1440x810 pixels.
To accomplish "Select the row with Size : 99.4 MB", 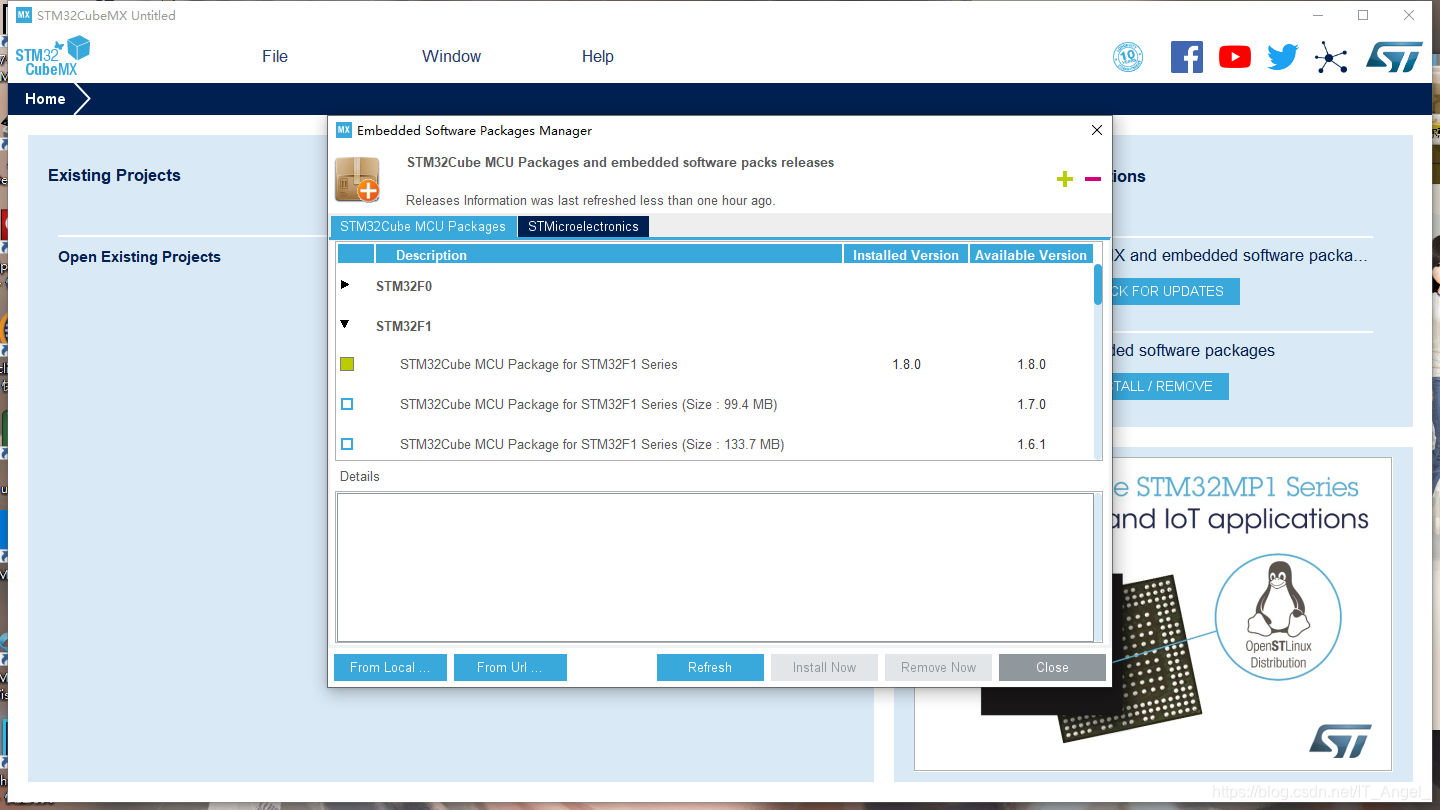I will click(715, 404).
